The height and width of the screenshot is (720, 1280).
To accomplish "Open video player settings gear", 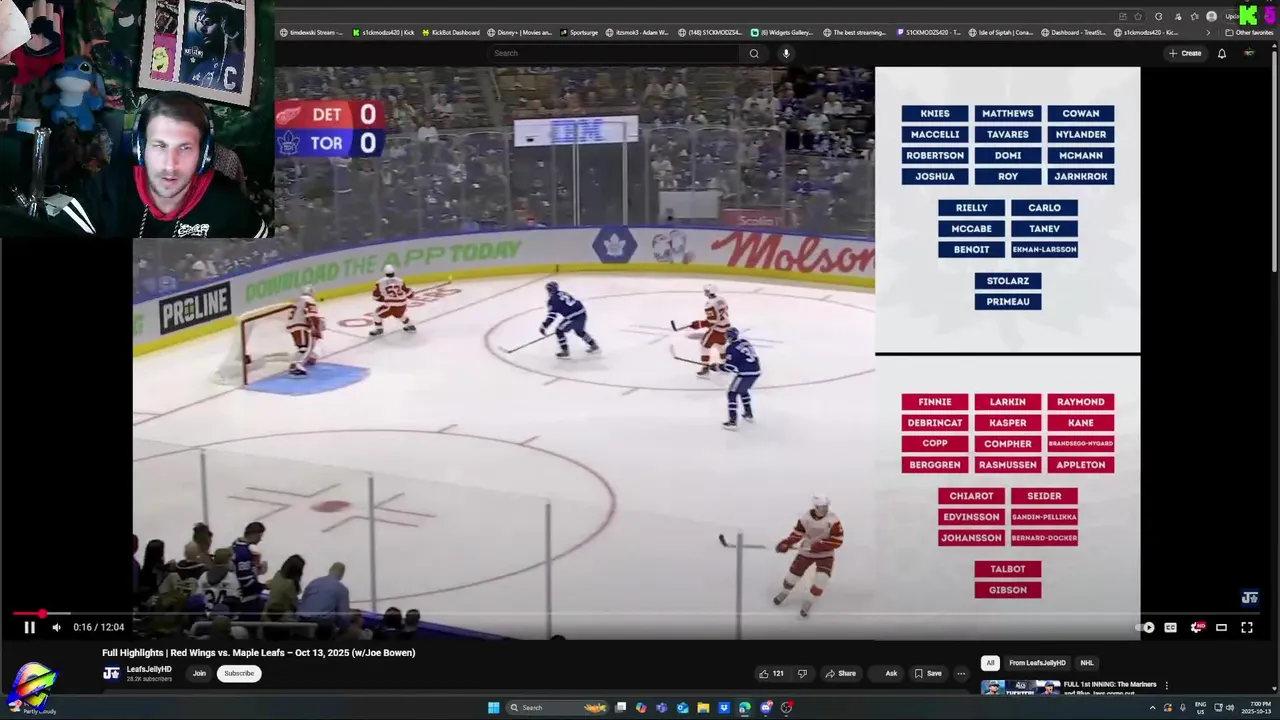I will 1196,627.
